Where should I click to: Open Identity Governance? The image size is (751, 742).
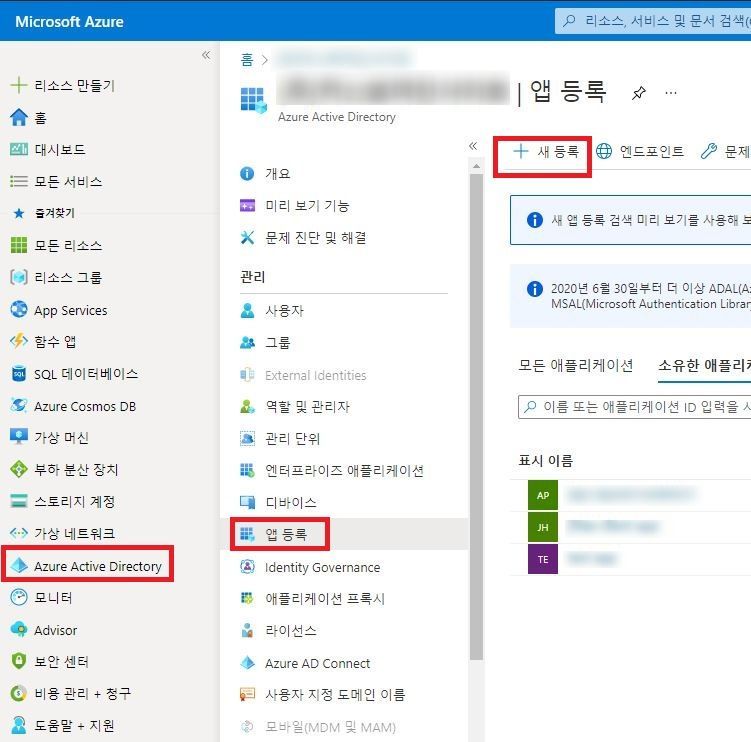pos(310,567)
